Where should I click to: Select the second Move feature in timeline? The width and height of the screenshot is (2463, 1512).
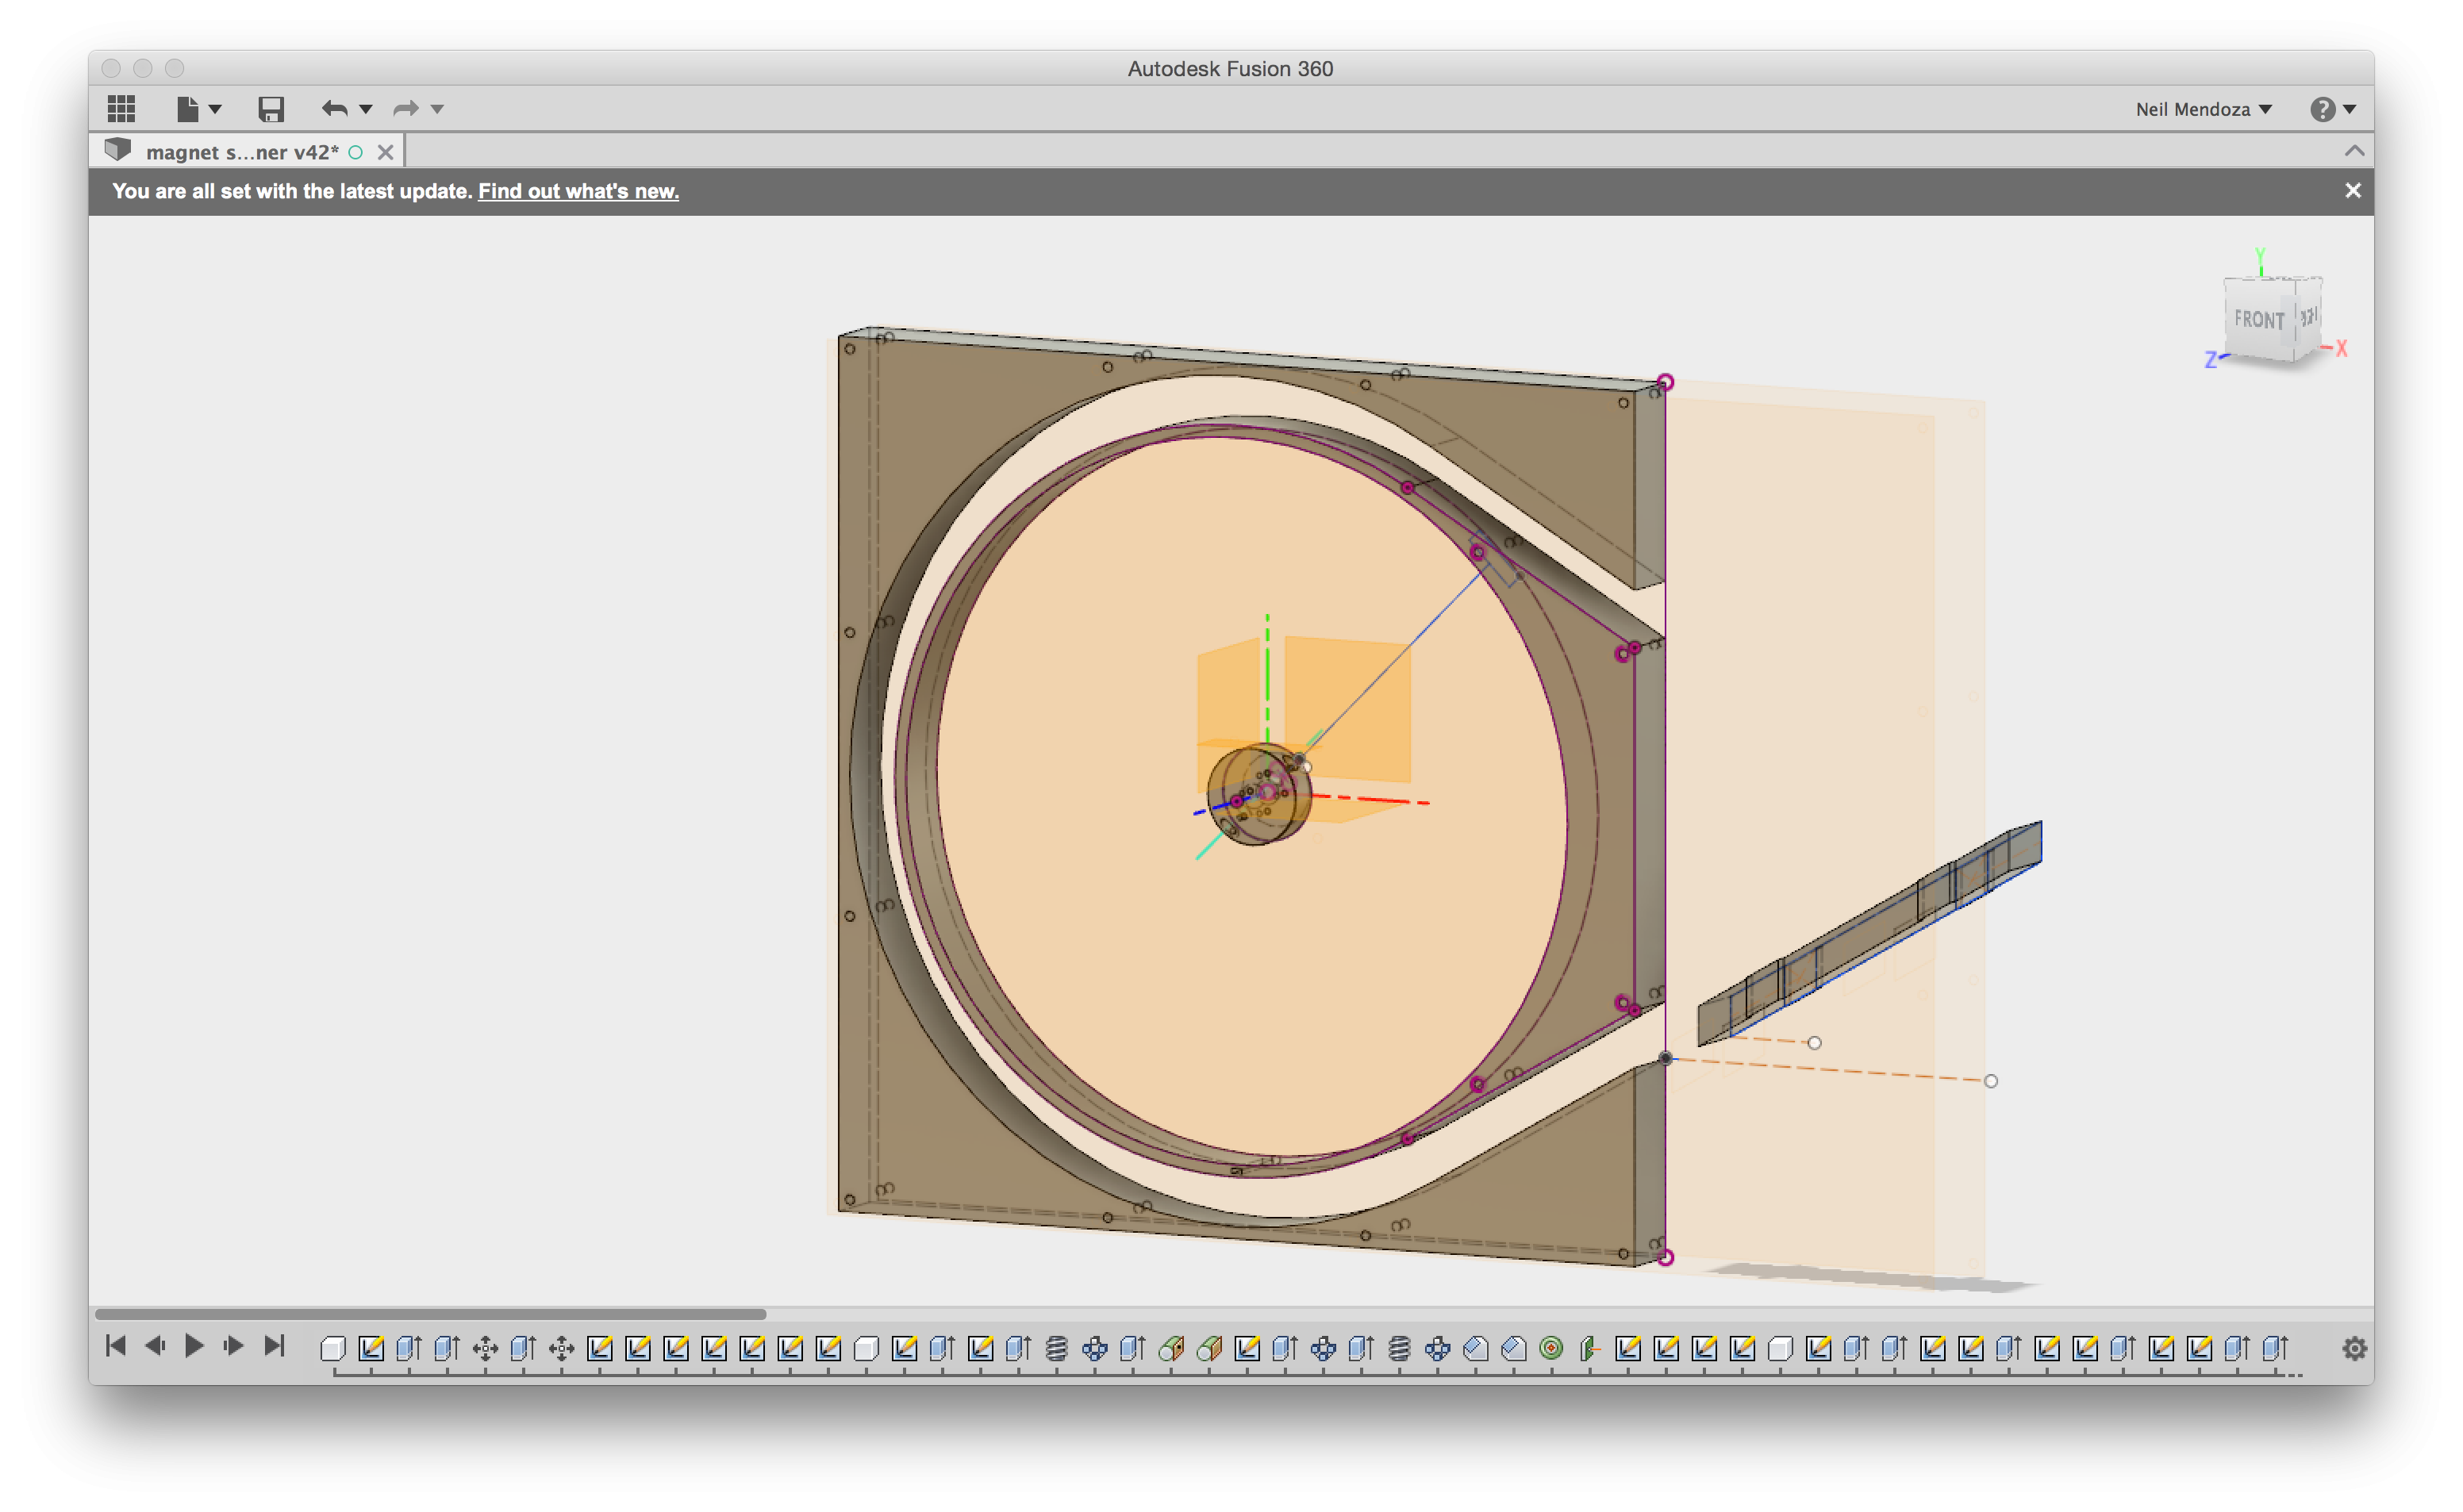(x=561, y=1349)
